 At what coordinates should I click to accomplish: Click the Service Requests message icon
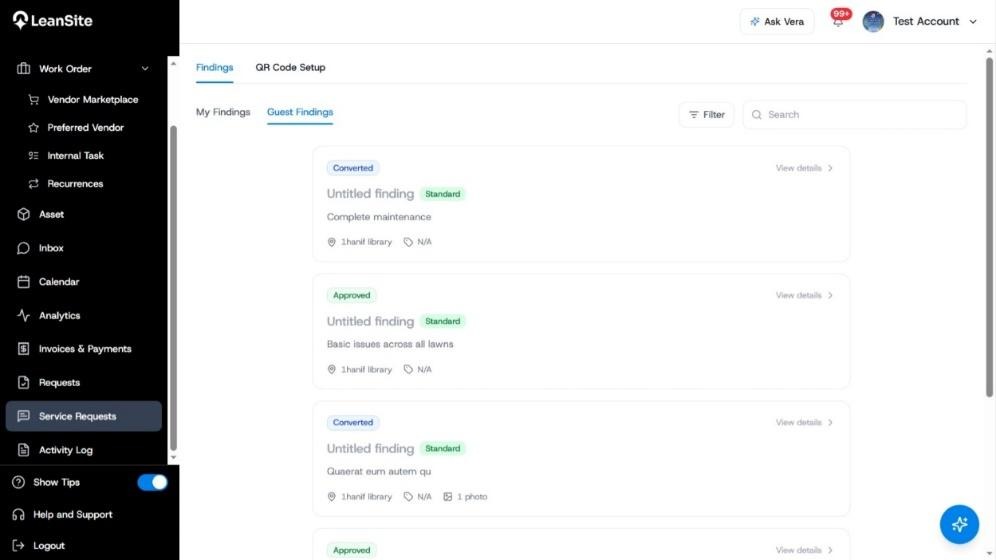[24, 416]
